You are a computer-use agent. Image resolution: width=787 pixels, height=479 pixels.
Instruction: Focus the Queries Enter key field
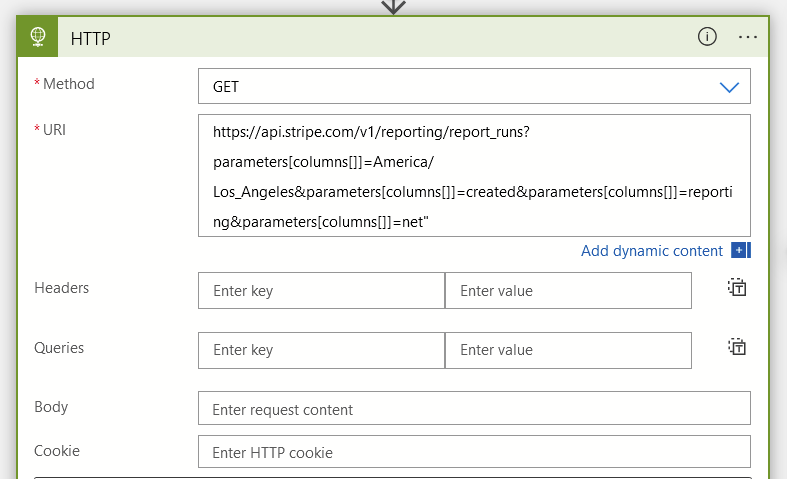[321, 350]
